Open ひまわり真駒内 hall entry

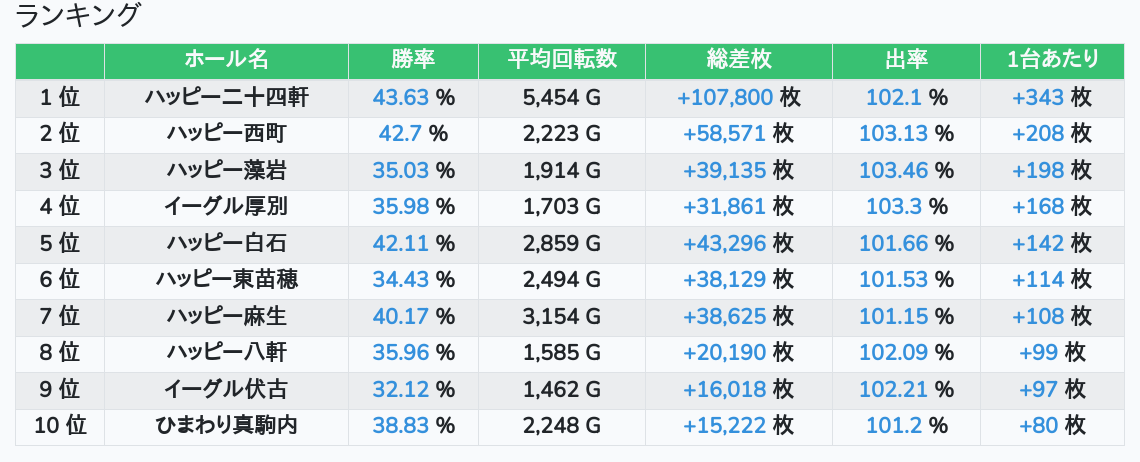[x=226, y=425]
